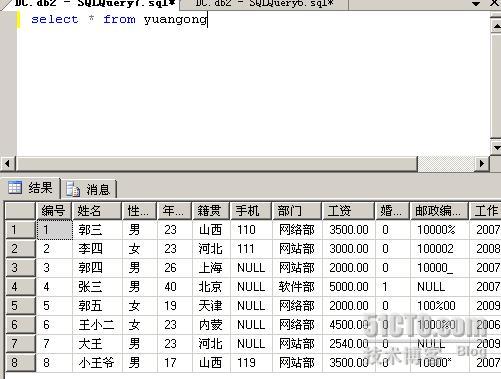Click the editor scroll up arrow
The height and width of the screenshot is (379, 501).
(496, 25)
